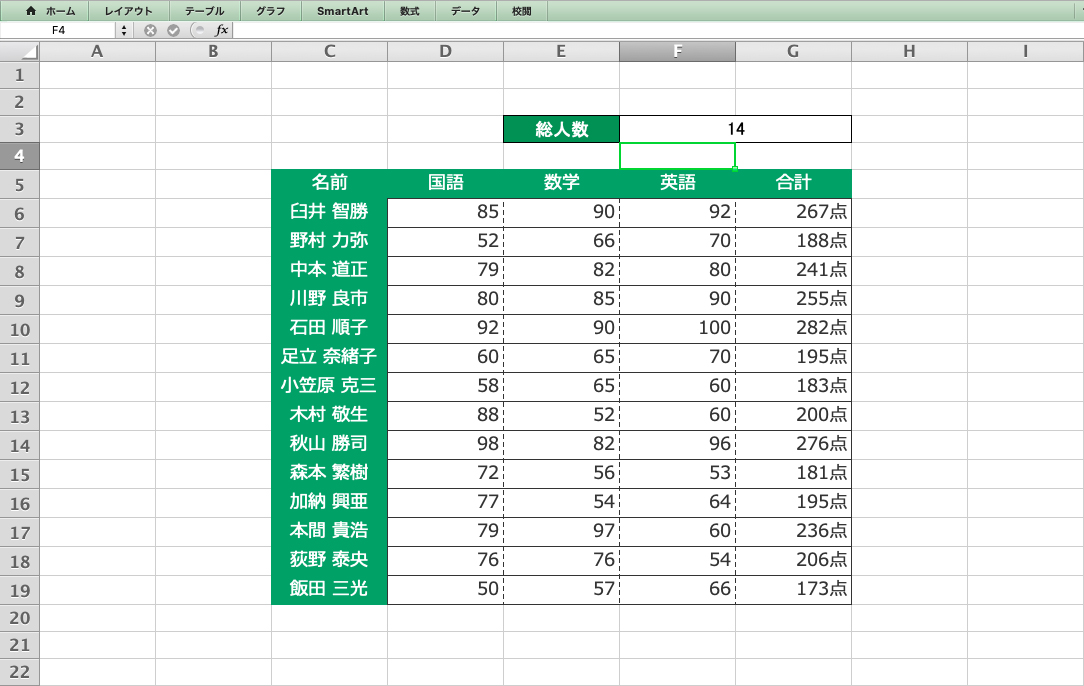The image size is (1084, 686).
Task: Select the name cell 足立 奈緒子
Action: (x=330, y=358)
